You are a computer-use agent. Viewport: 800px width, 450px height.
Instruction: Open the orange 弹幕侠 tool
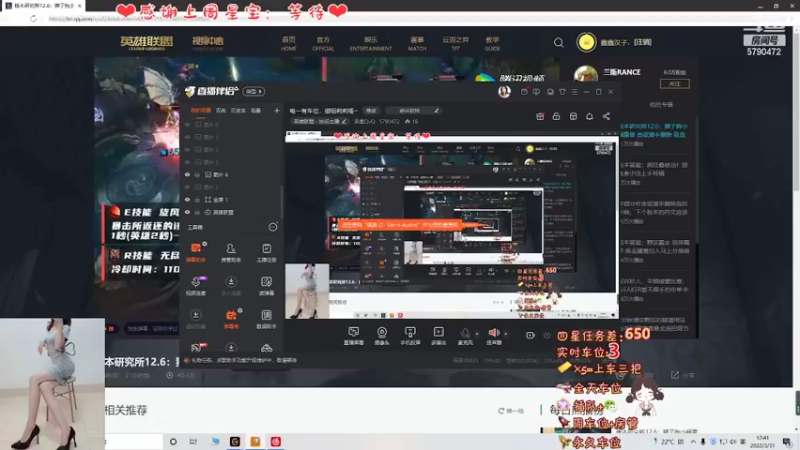(231, 319)
